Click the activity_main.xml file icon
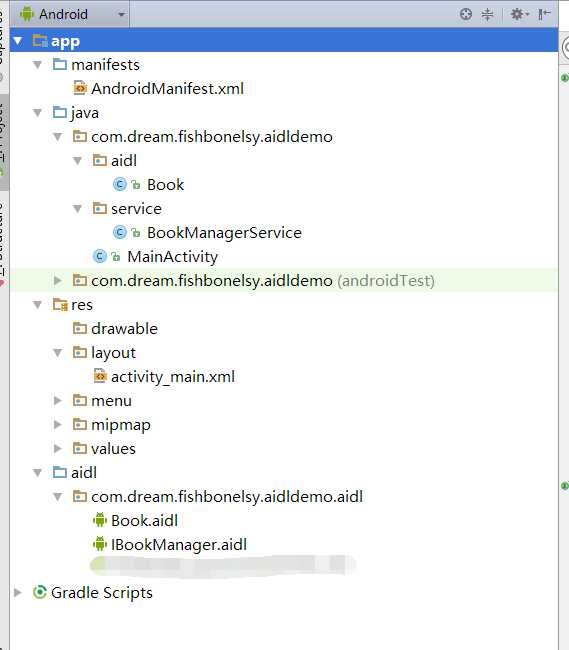Screen dimensions: 569x650 tap(100, 376)
